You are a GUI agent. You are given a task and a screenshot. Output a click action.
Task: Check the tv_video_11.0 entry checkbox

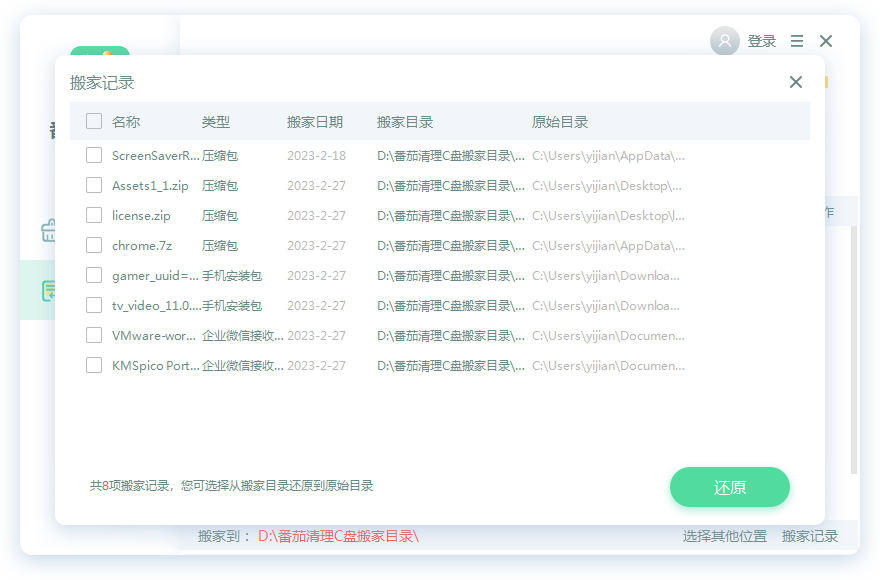pos(95,305)
